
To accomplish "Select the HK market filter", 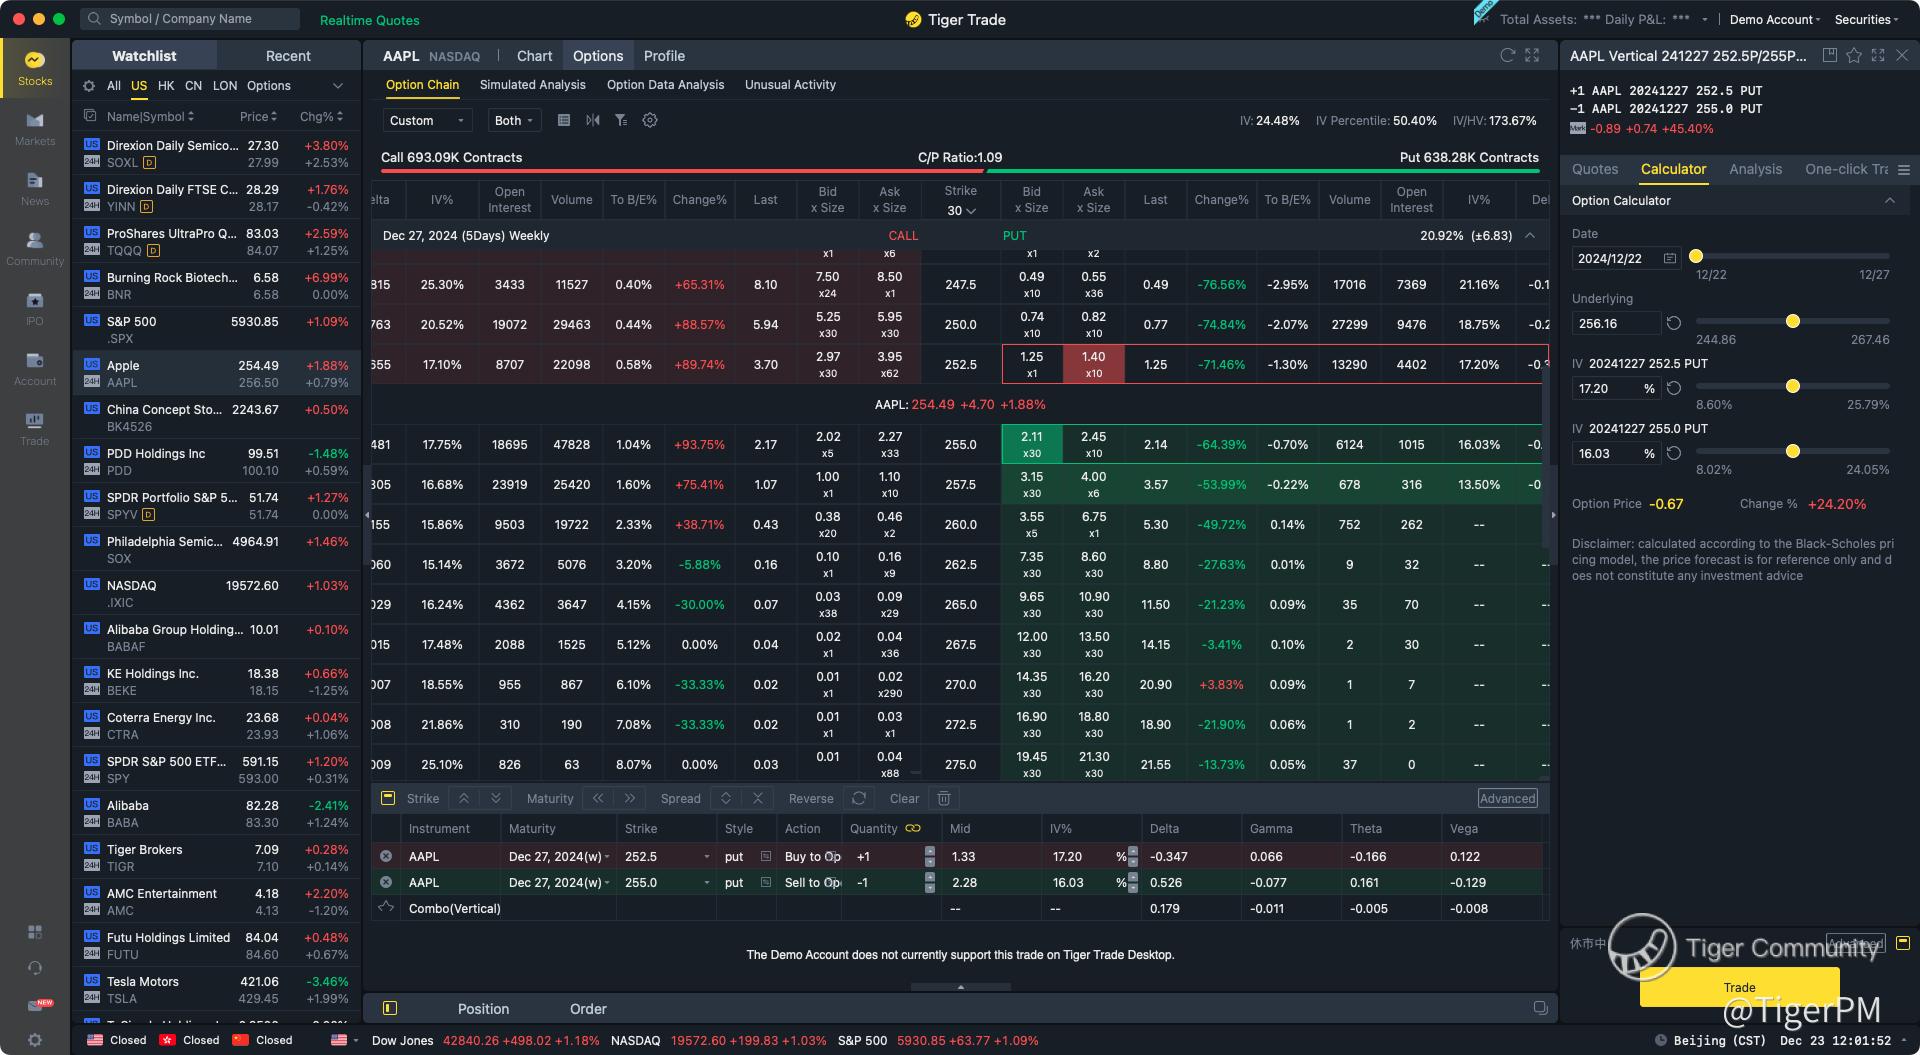I will click(166, 86).
